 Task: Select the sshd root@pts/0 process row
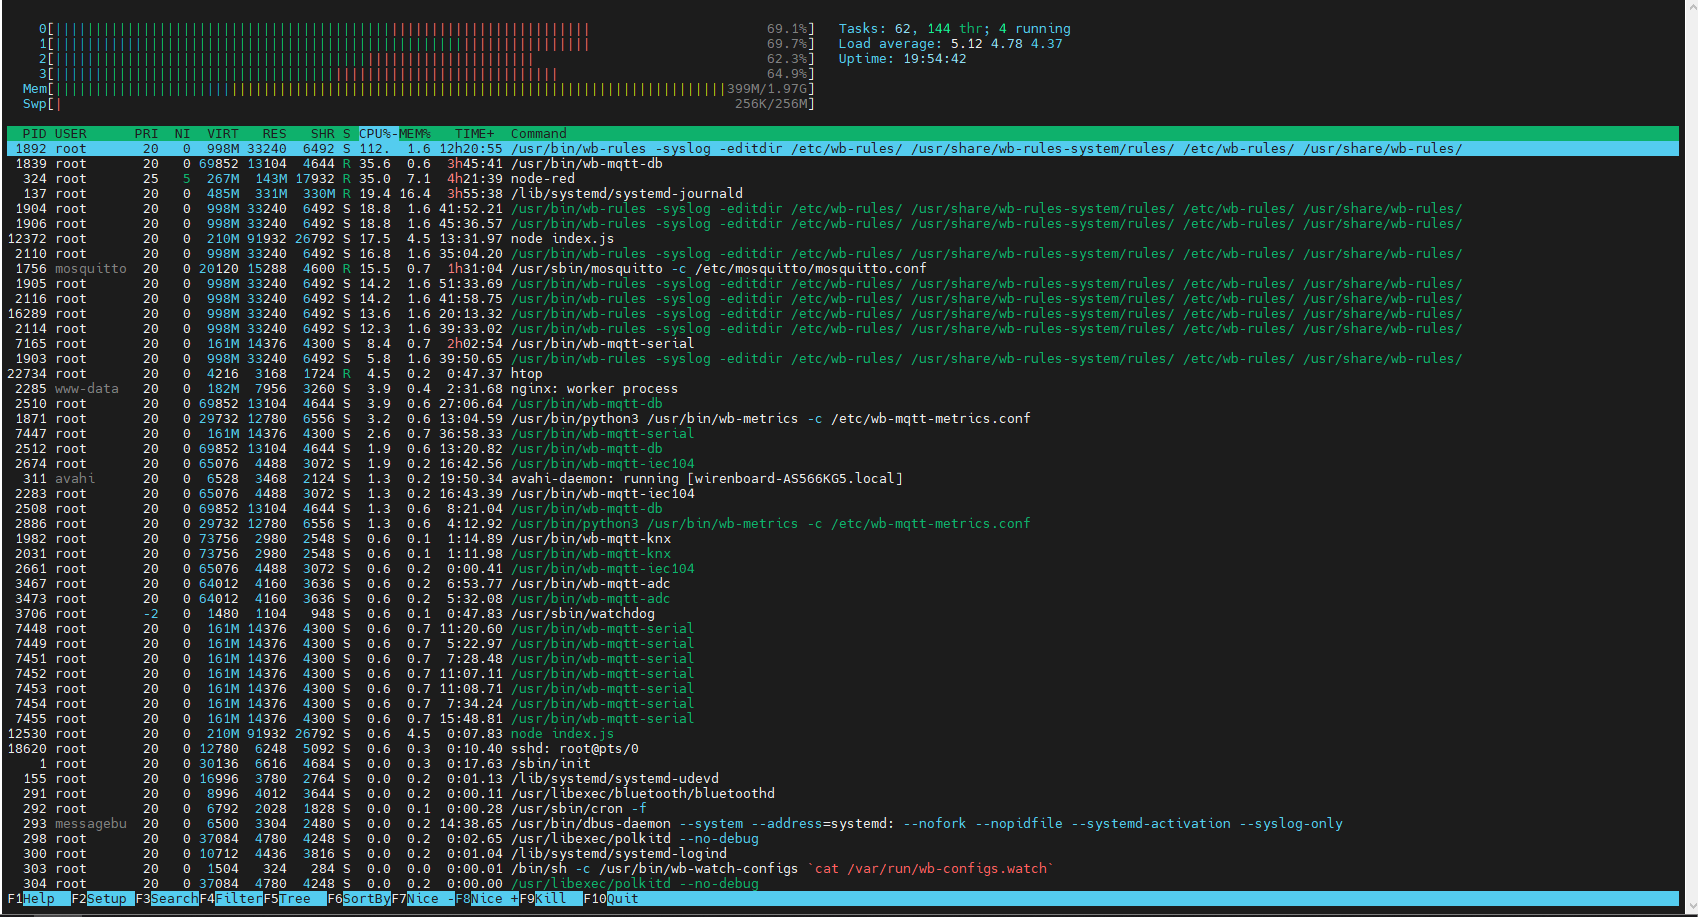[843, 749]
